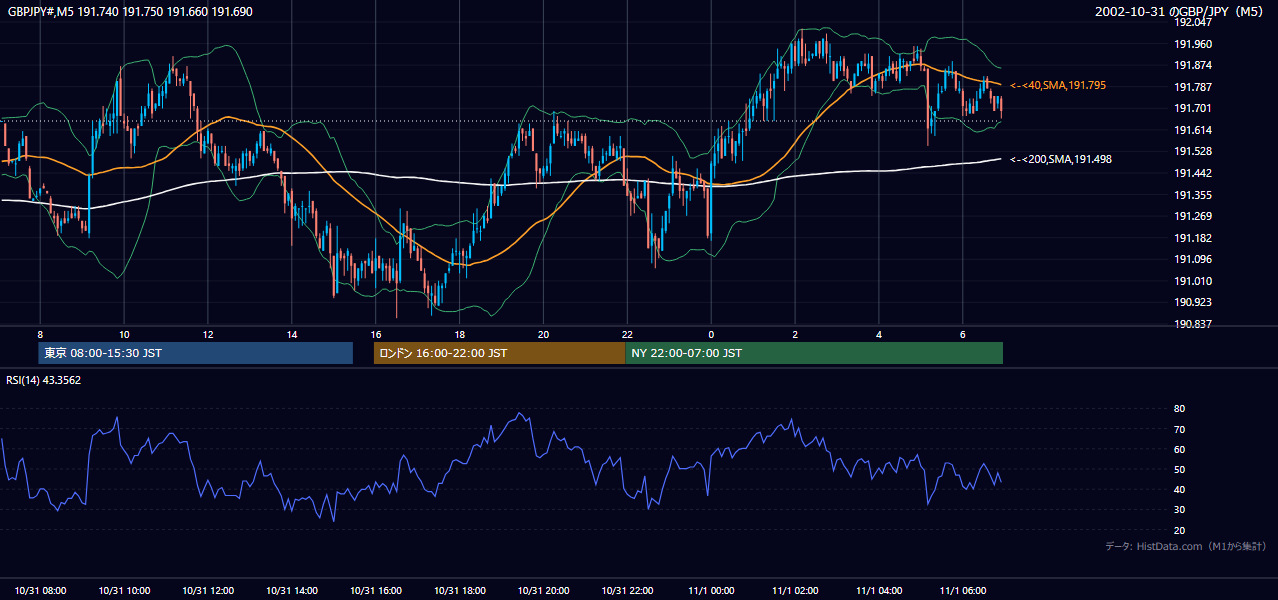
Task: Click the 11/1 02:00 date label
Action: tap(796, 590)
